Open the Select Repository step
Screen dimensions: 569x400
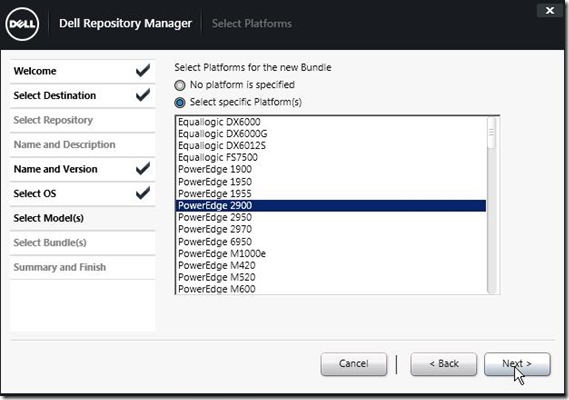click(x=83, y=120)
